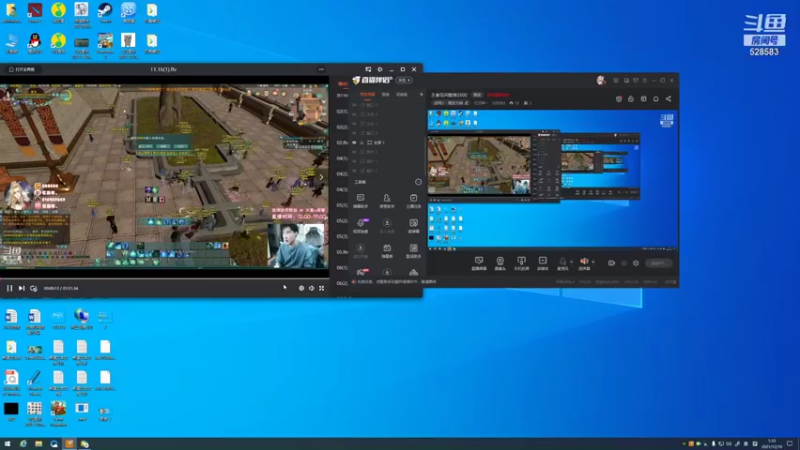Viewport: 800px width, 450px height.
Task: Edit the stream category with the pencil icon
Action: pos(466,103)
